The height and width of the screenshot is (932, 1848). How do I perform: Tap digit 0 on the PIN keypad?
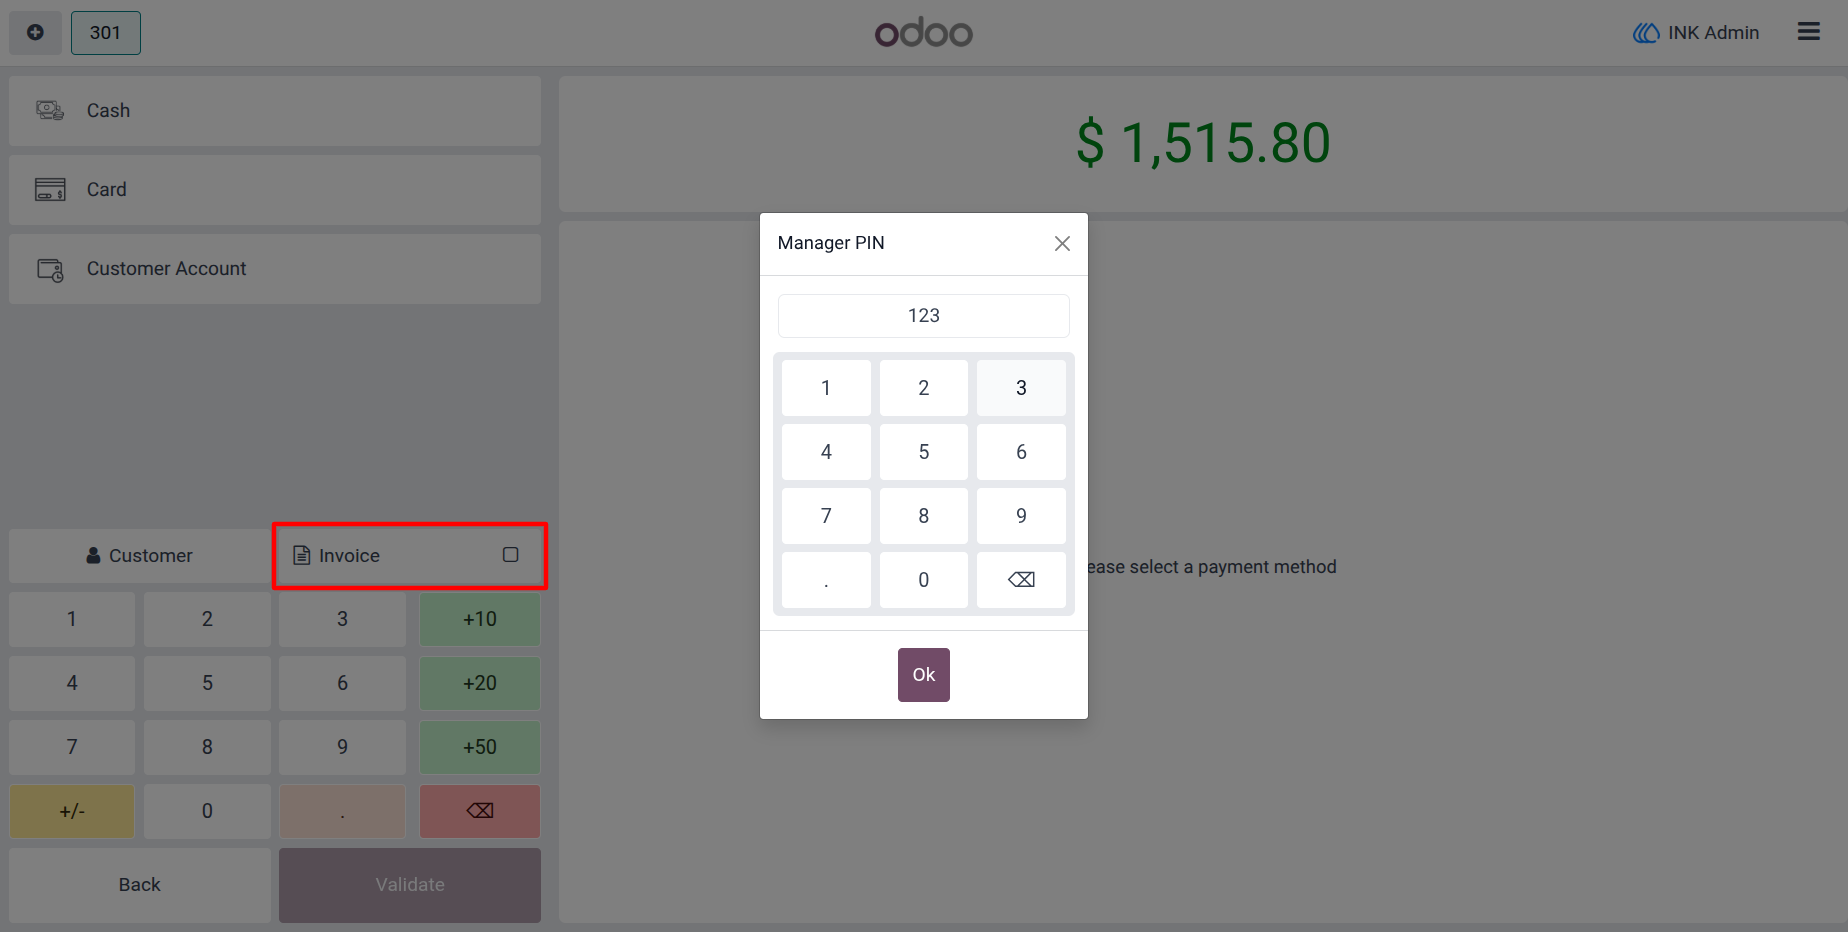(924, 580)
